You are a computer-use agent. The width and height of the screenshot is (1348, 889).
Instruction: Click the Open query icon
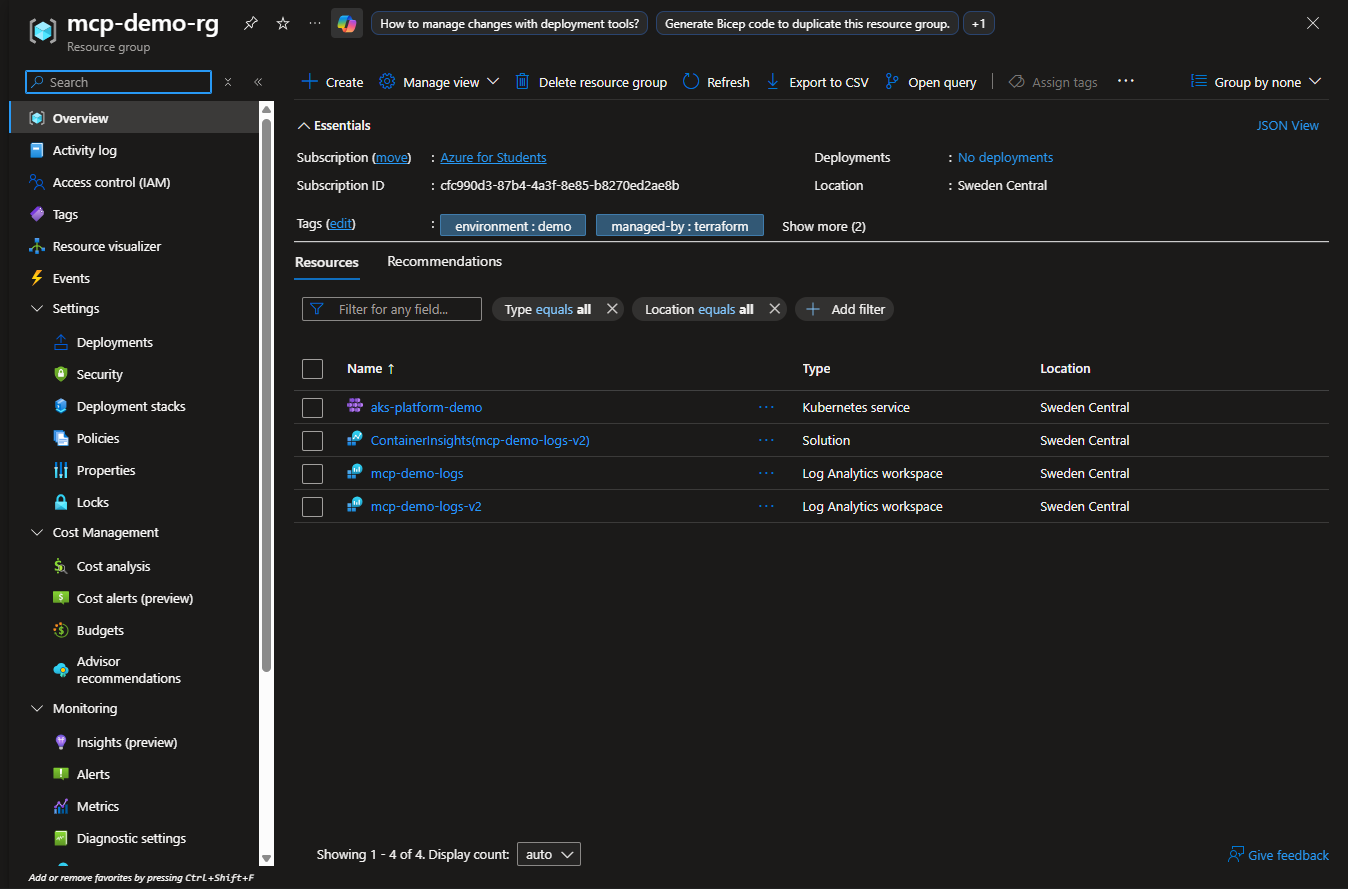pos(892,82)
